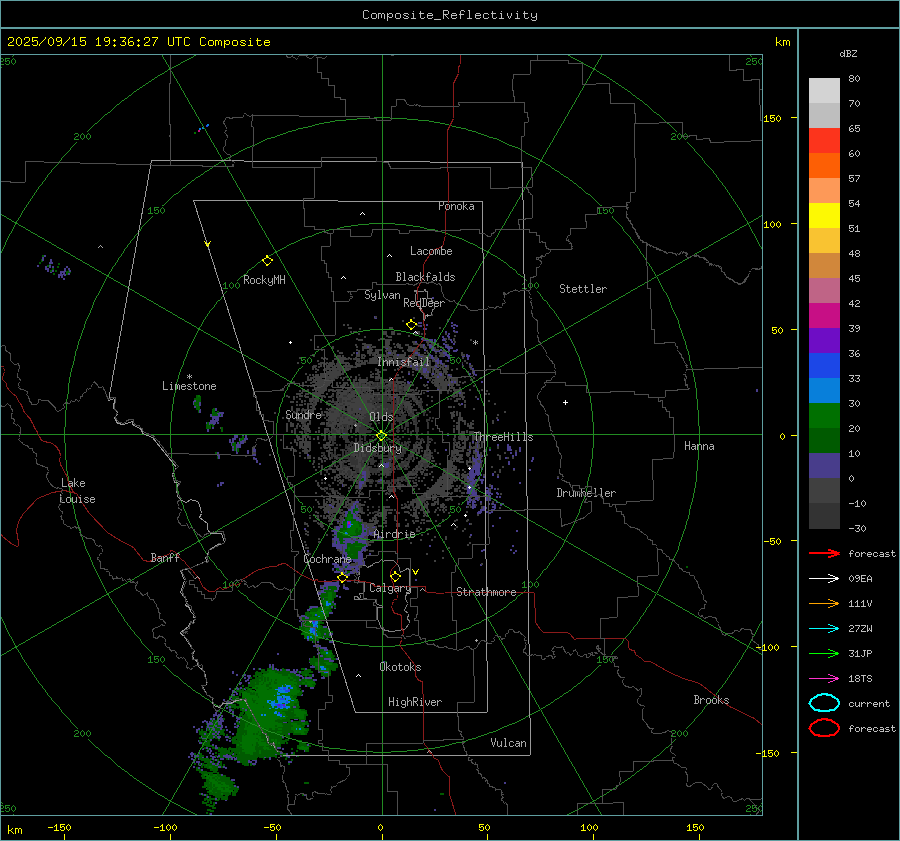Click the yellow diamond marker below Cochrane
Image resolution: width=900 pixels, height=841 pixels.
click(x=342, y=577)
